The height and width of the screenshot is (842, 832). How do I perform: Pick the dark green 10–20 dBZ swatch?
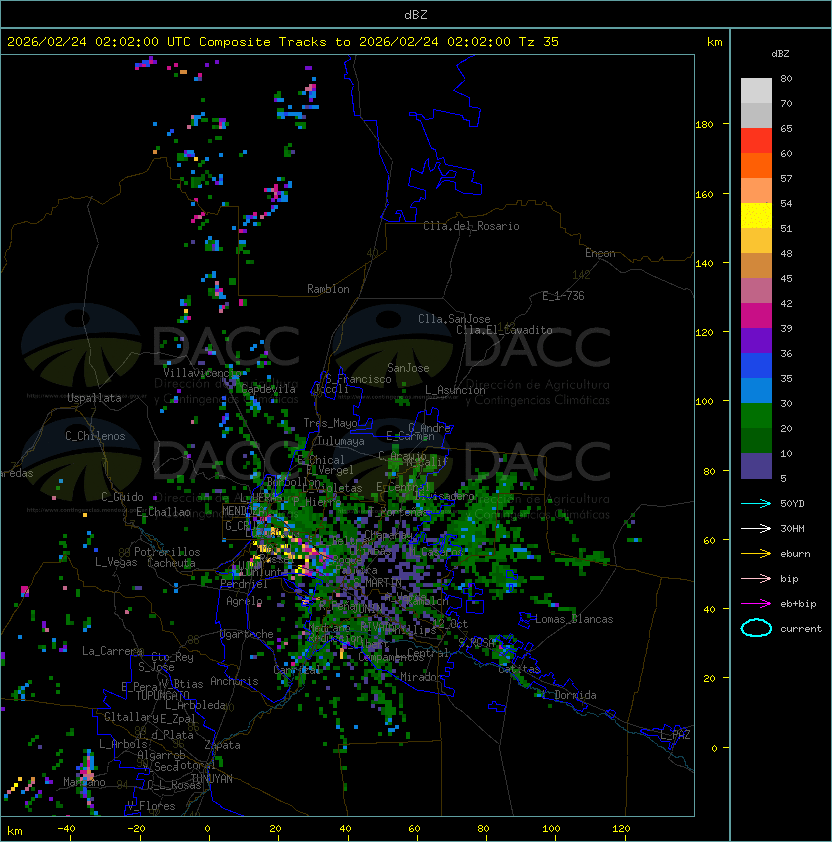coord(756,440)
